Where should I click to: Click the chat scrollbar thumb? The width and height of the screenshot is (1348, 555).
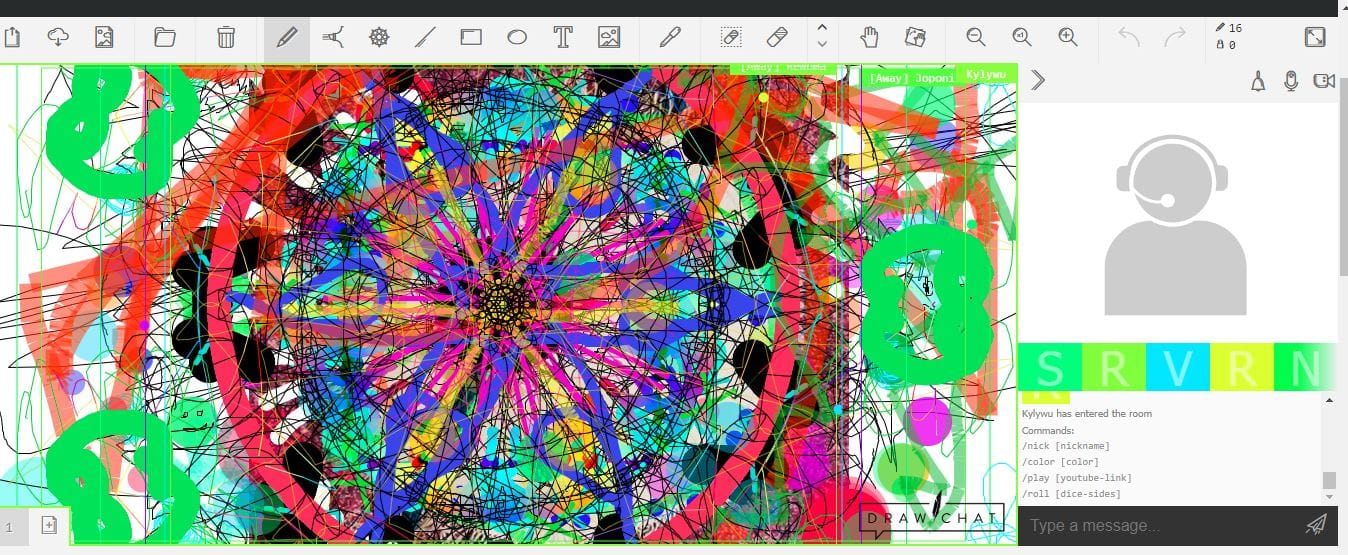1329,481
